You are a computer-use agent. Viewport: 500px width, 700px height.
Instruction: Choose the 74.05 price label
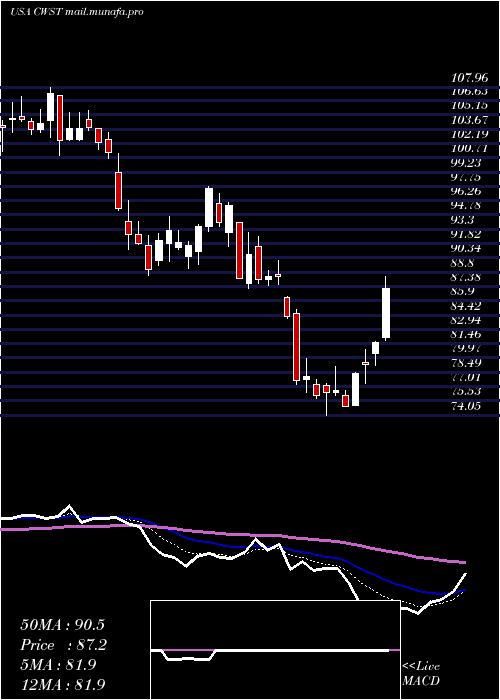point(466,406)
